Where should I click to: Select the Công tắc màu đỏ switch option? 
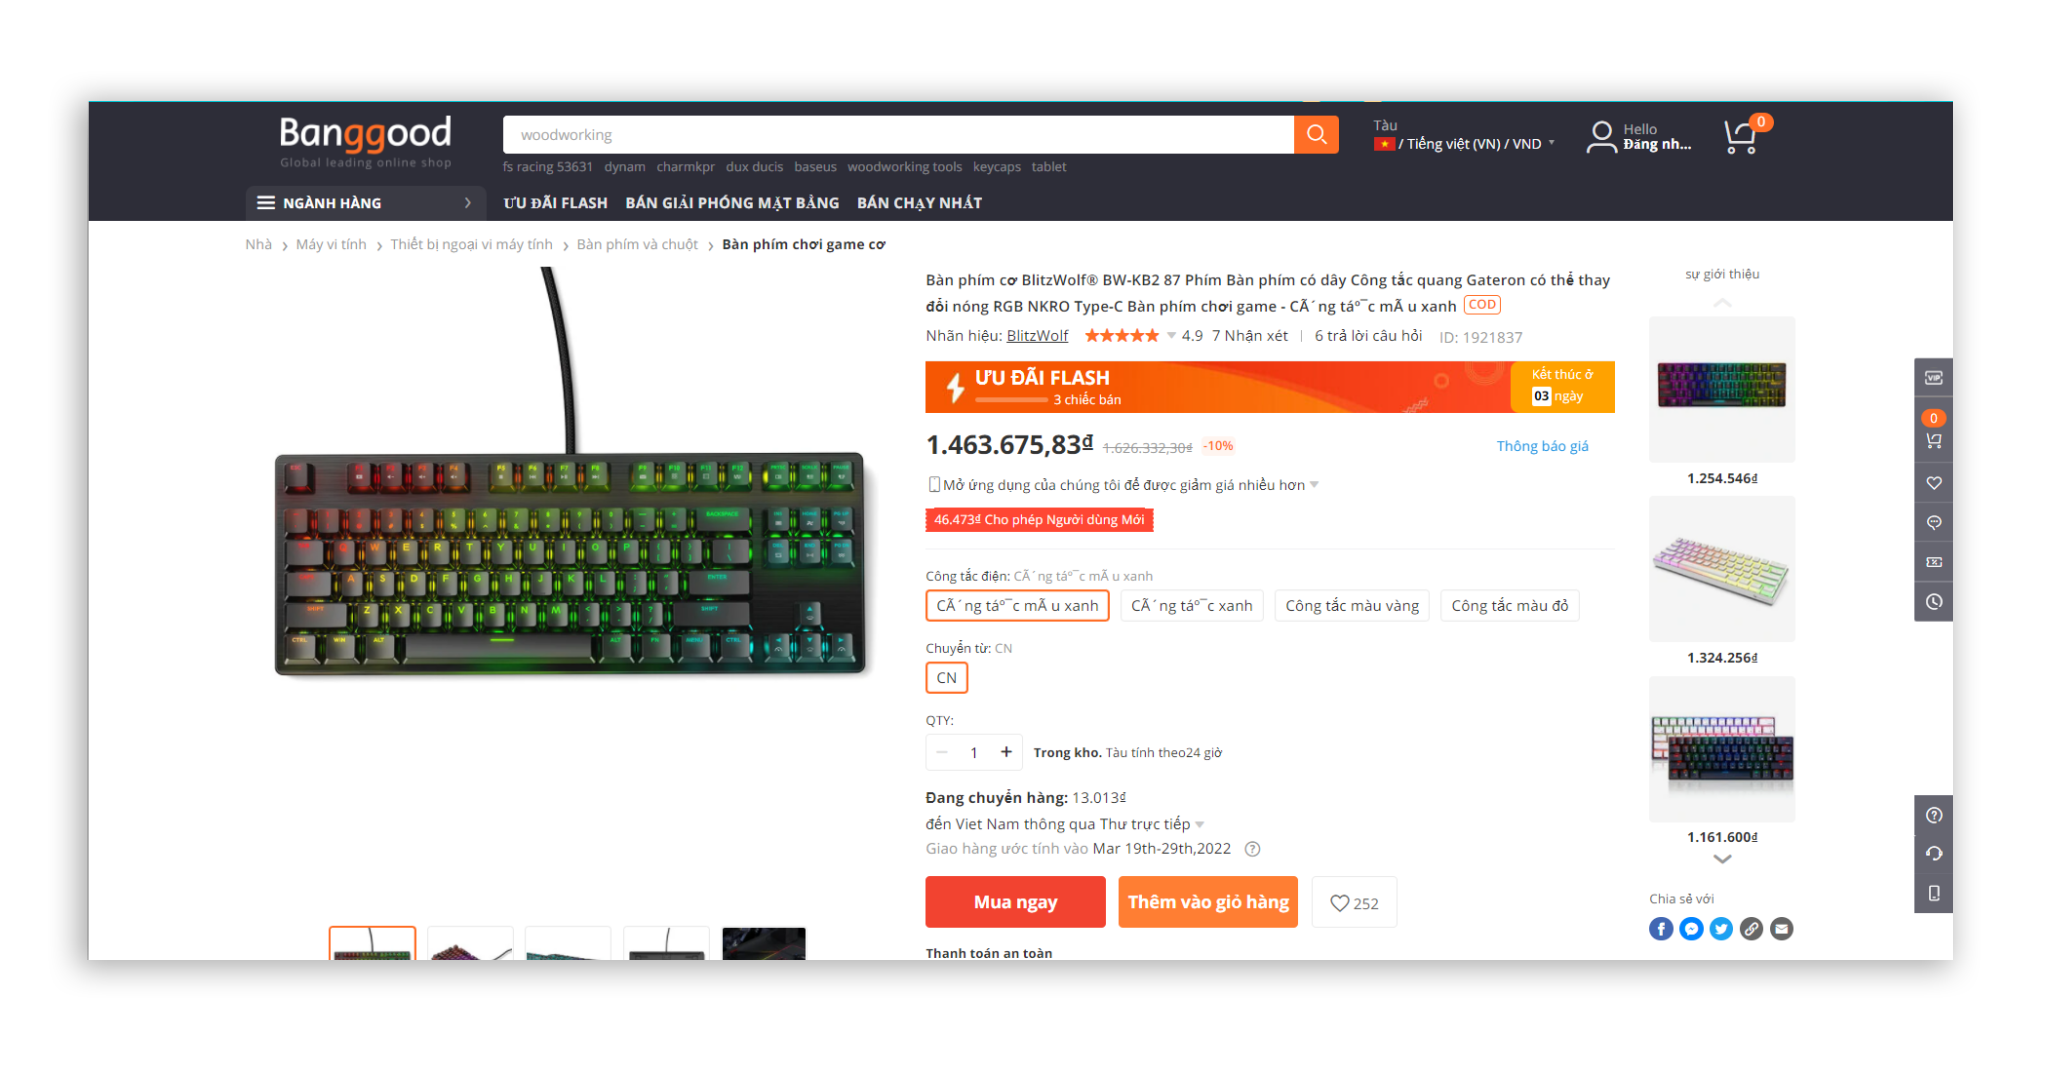point(1510,606)
